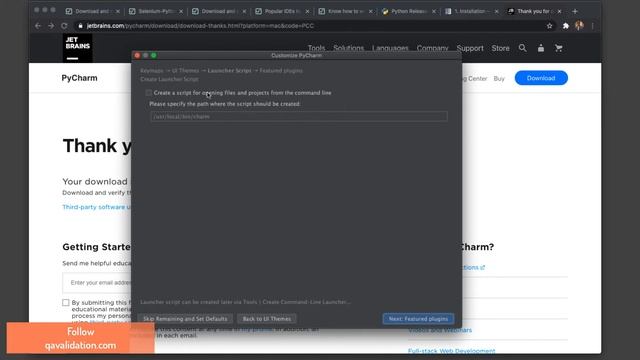Close the Python Release tab

point(433,11)
